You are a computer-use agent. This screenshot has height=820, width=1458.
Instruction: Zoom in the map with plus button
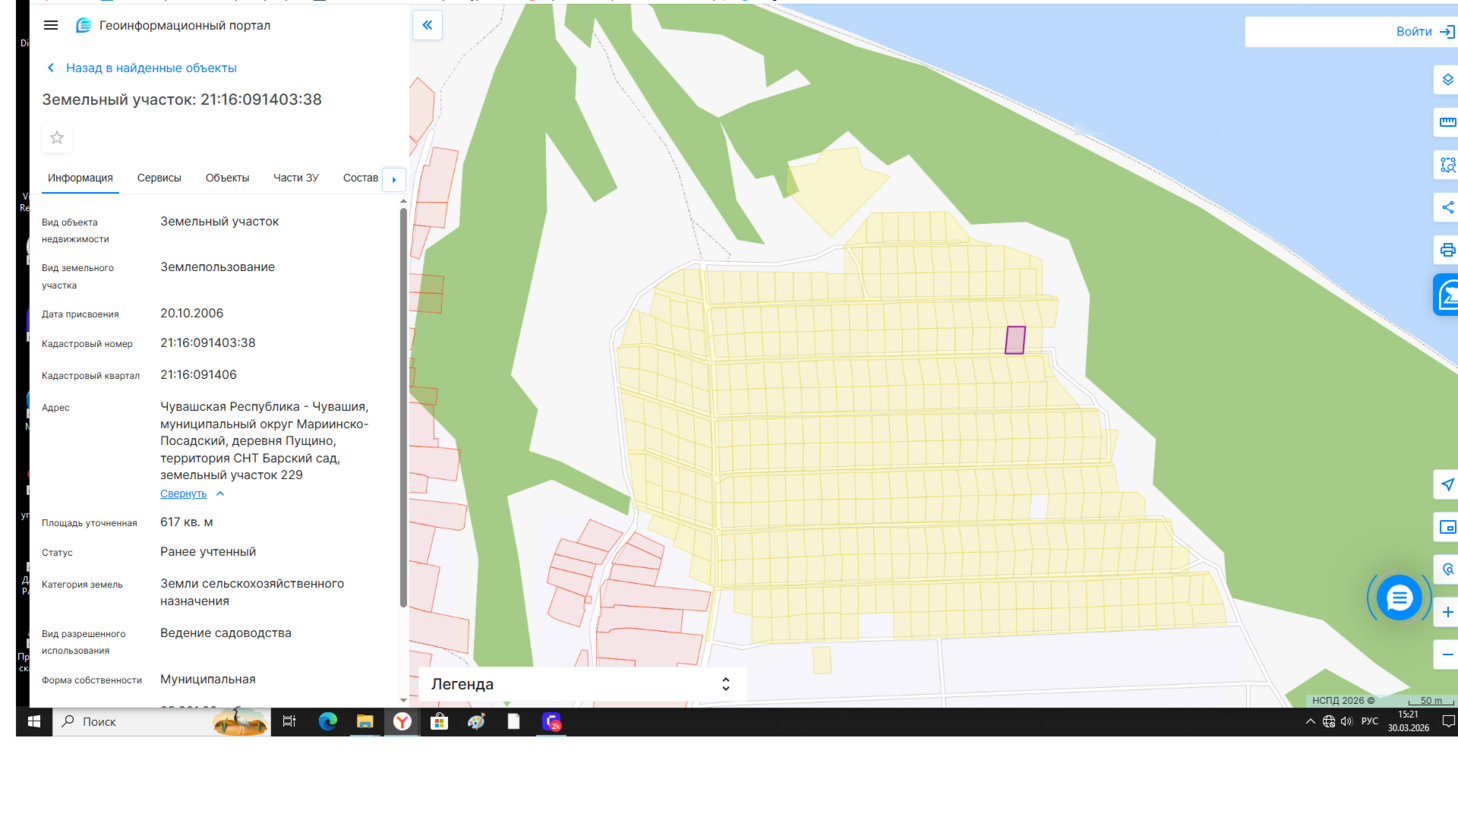(x=1447, y=612)
